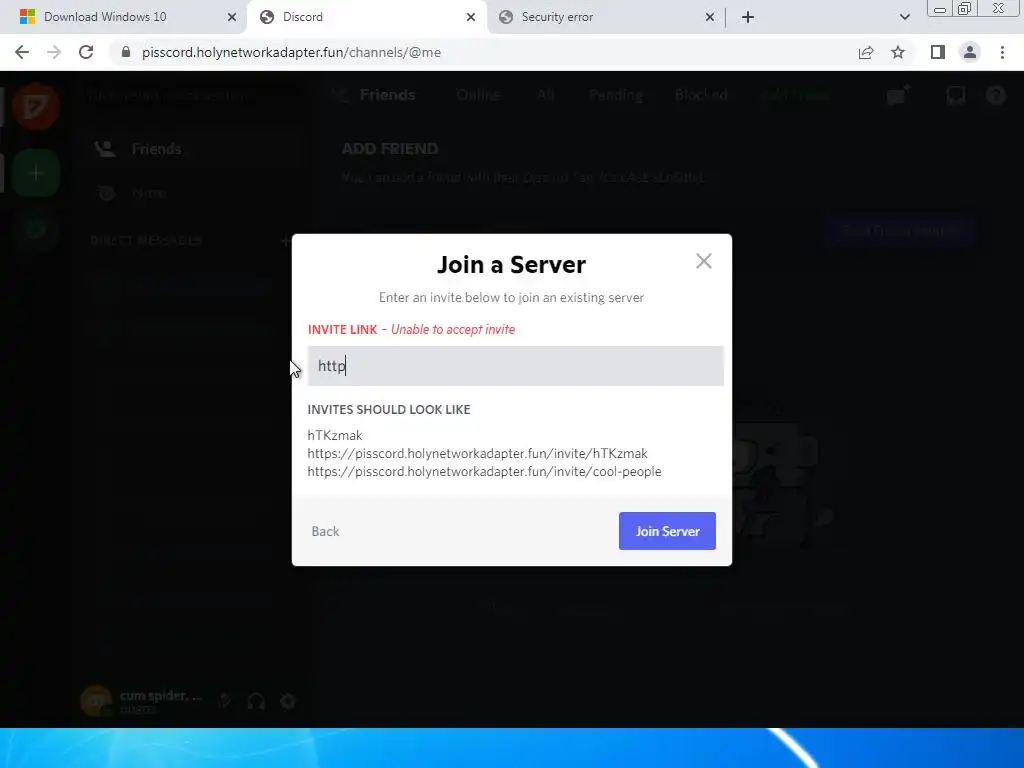Toggle microphone mute in user panel

(224, 701)
